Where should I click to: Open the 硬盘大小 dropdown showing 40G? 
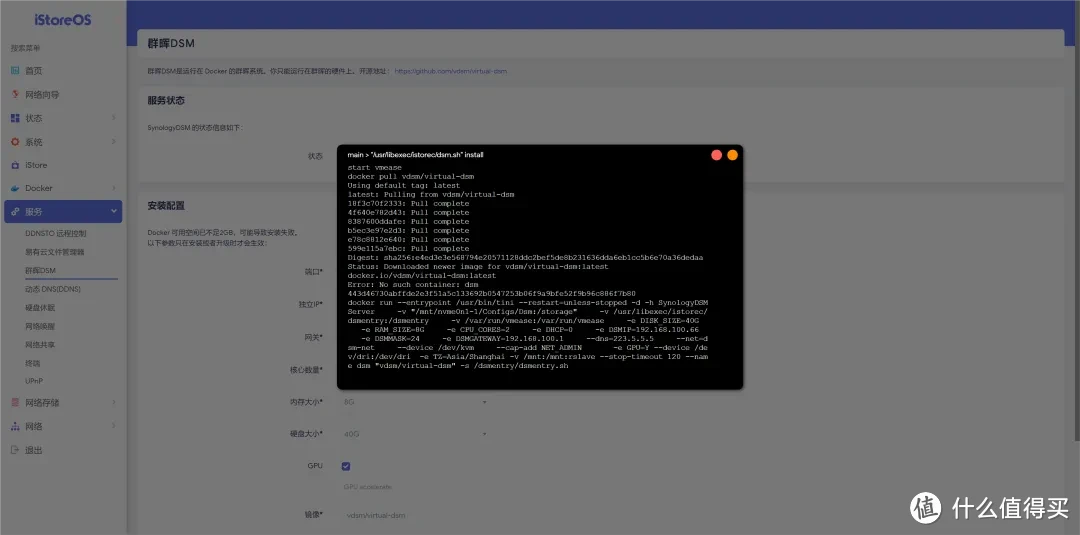click(x=415, y=434)
